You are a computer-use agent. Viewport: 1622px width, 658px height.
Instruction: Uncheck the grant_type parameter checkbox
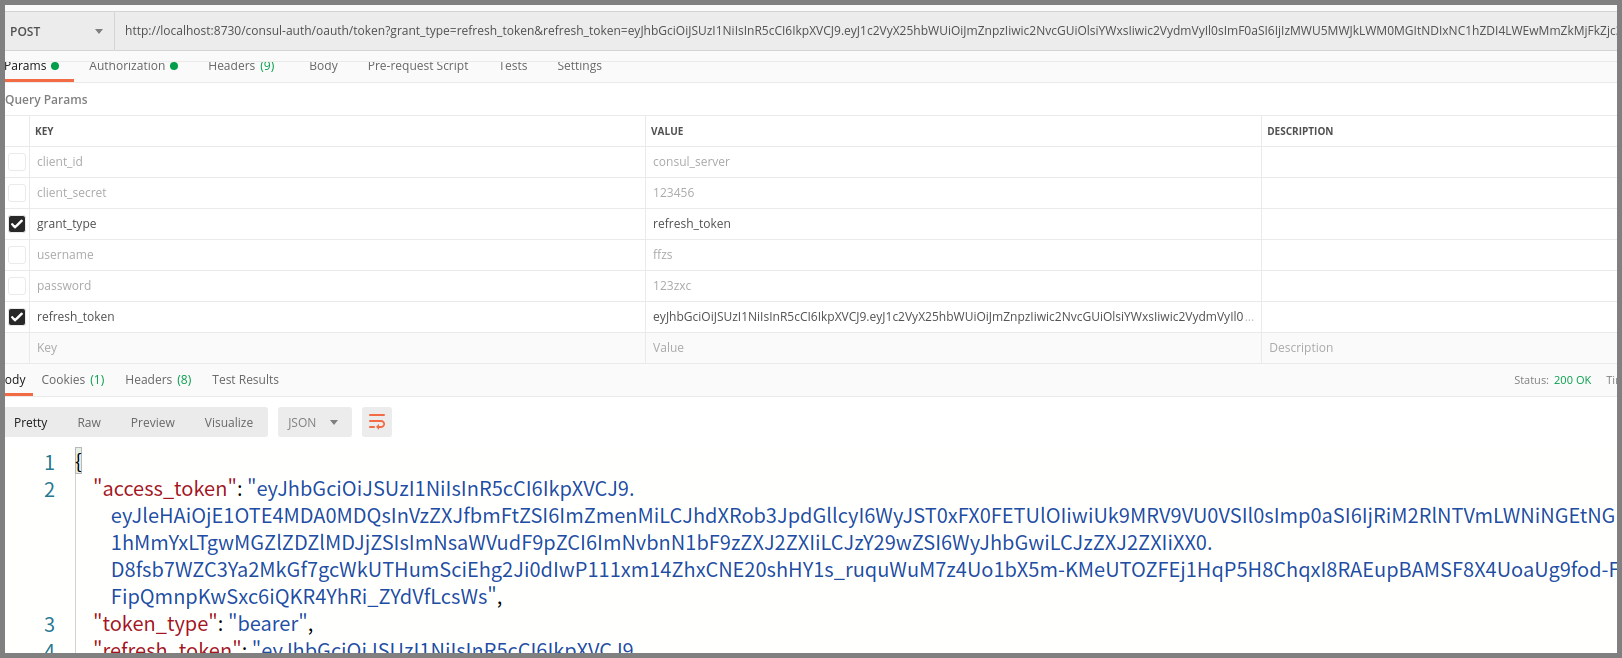(x=17, y=224)
